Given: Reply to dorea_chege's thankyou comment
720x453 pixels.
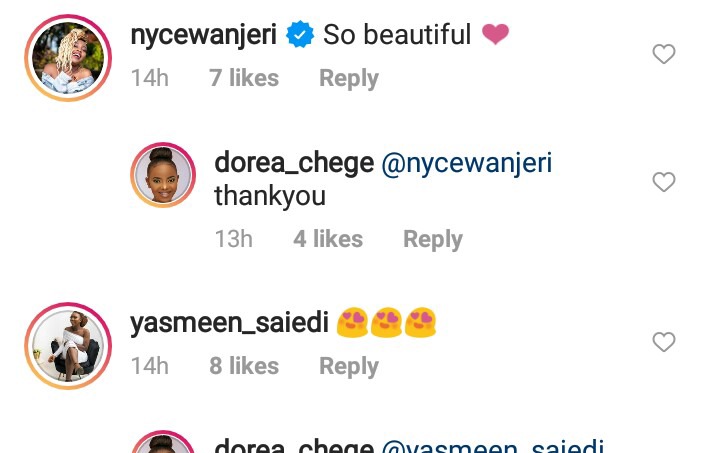Looking at the screenshot, I should click(433, 239).
